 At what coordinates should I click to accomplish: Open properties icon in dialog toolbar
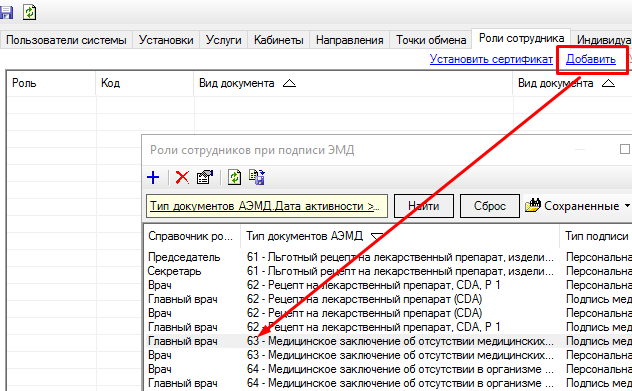205,177
